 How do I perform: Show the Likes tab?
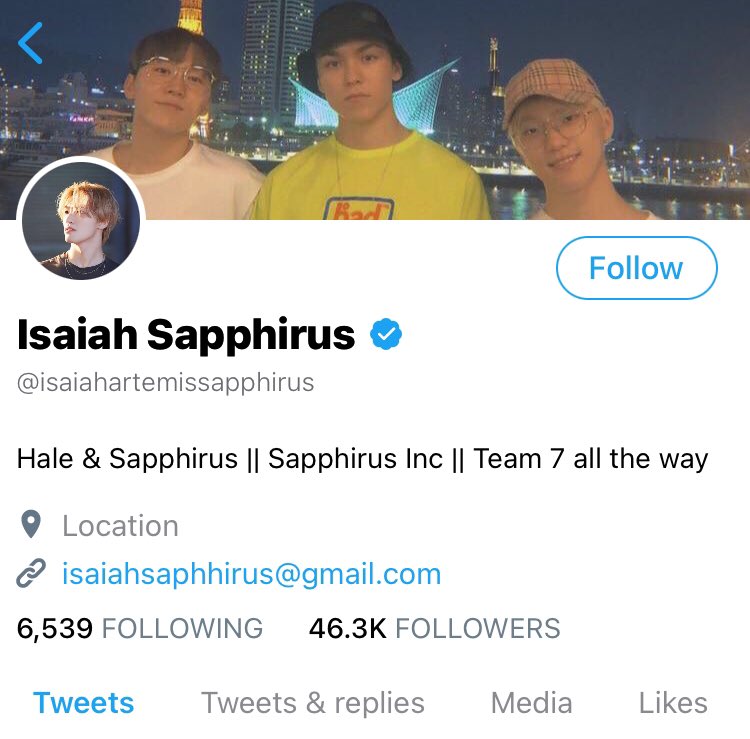click(673, 703)
